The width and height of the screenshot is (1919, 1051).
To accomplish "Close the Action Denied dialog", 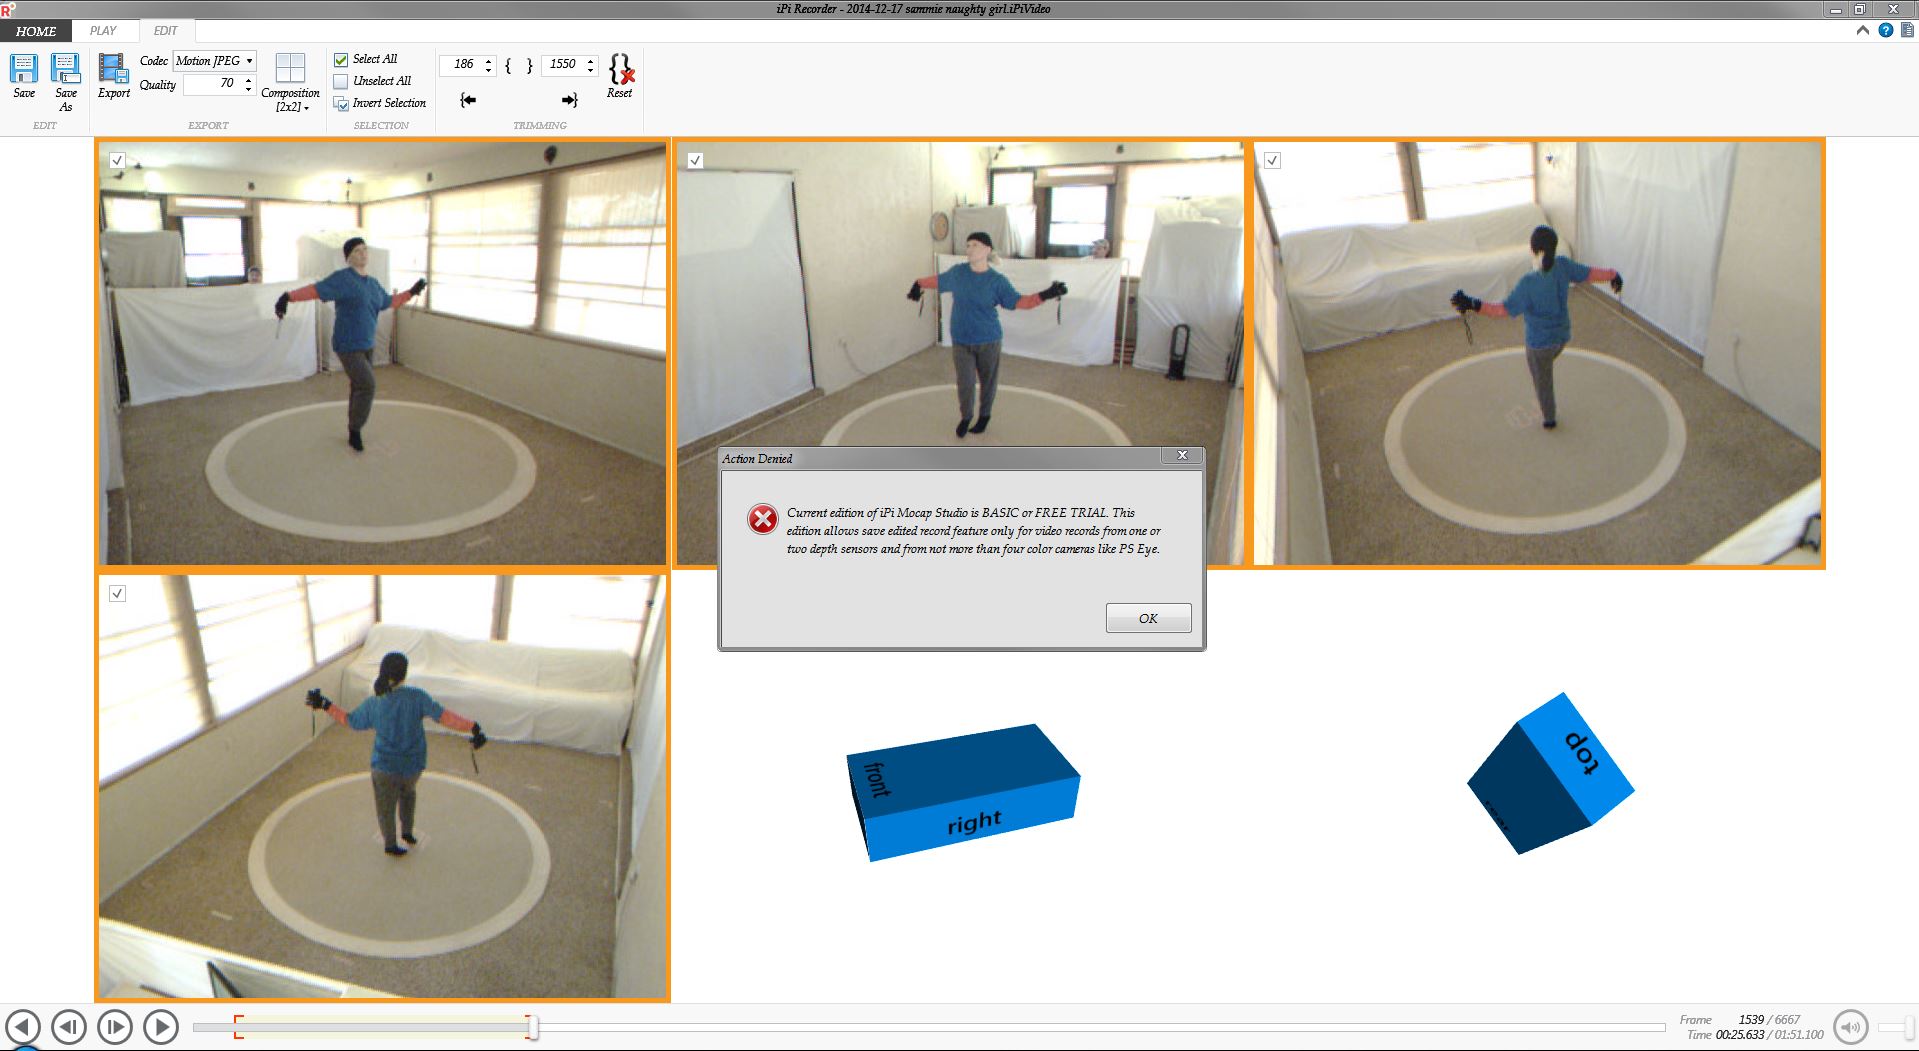I will point(1182,455).
